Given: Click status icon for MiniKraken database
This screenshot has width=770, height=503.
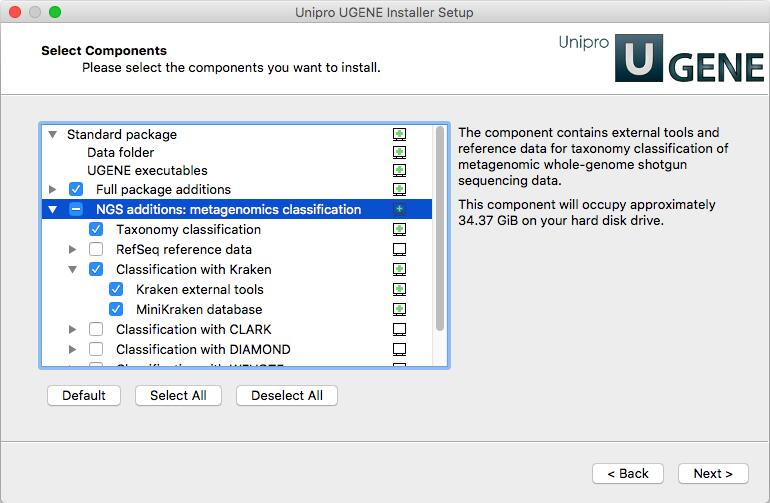Looking at the screenshot, I should pos(399,309).
